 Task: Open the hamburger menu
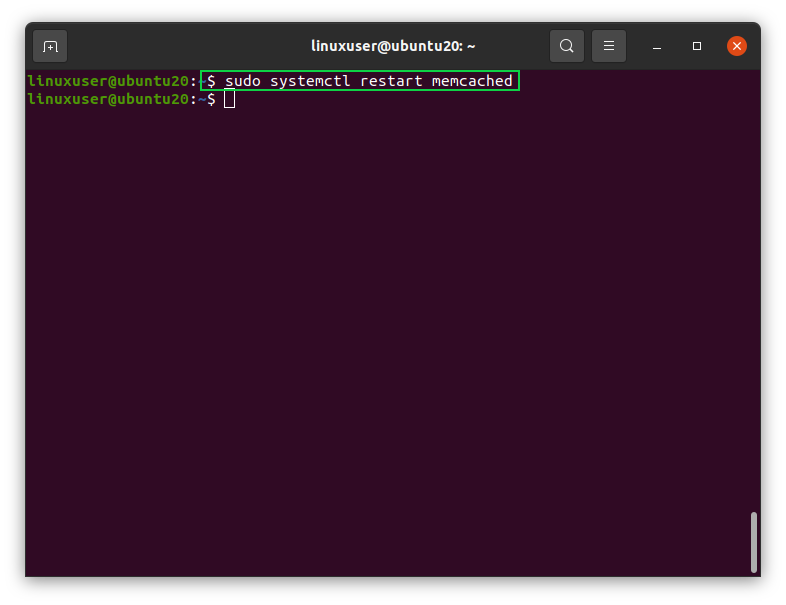pyautogui.click(x=609, y=46)
